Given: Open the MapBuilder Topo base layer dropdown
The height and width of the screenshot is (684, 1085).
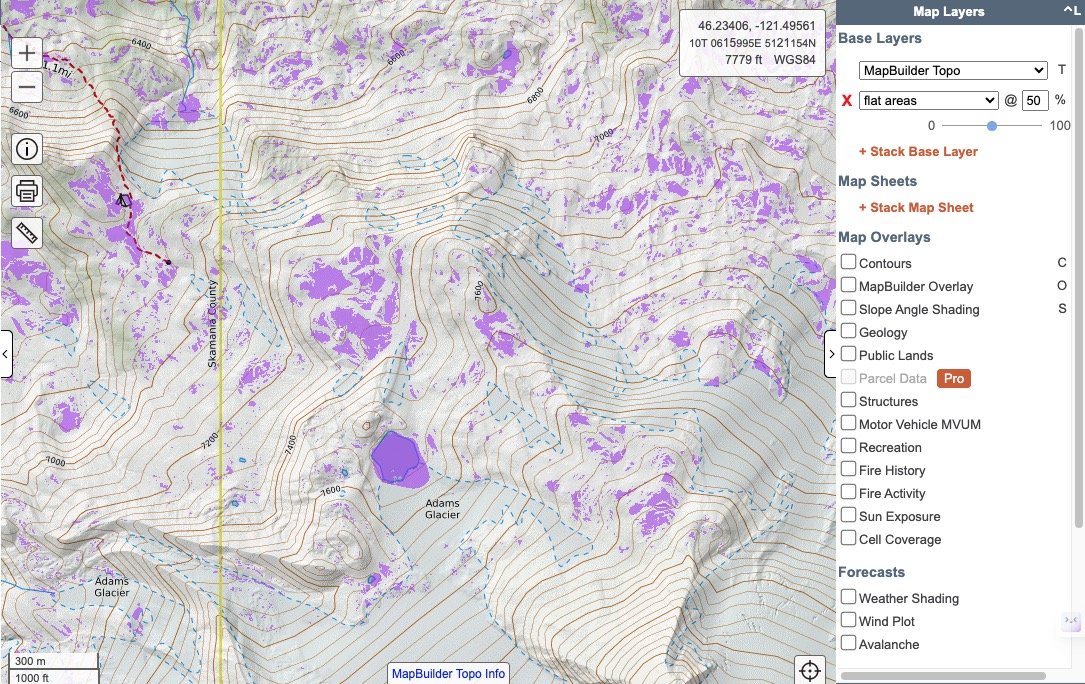Looking at the screenshot, I should [953, 71].
